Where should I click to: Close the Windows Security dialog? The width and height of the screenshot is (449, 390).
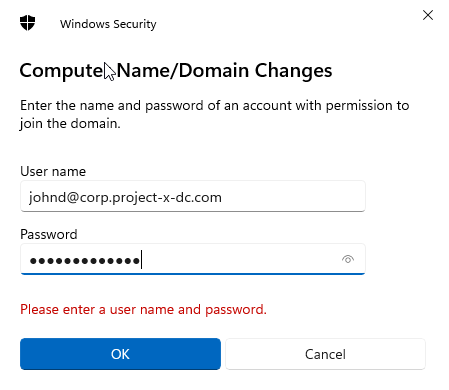pos(428,15)
